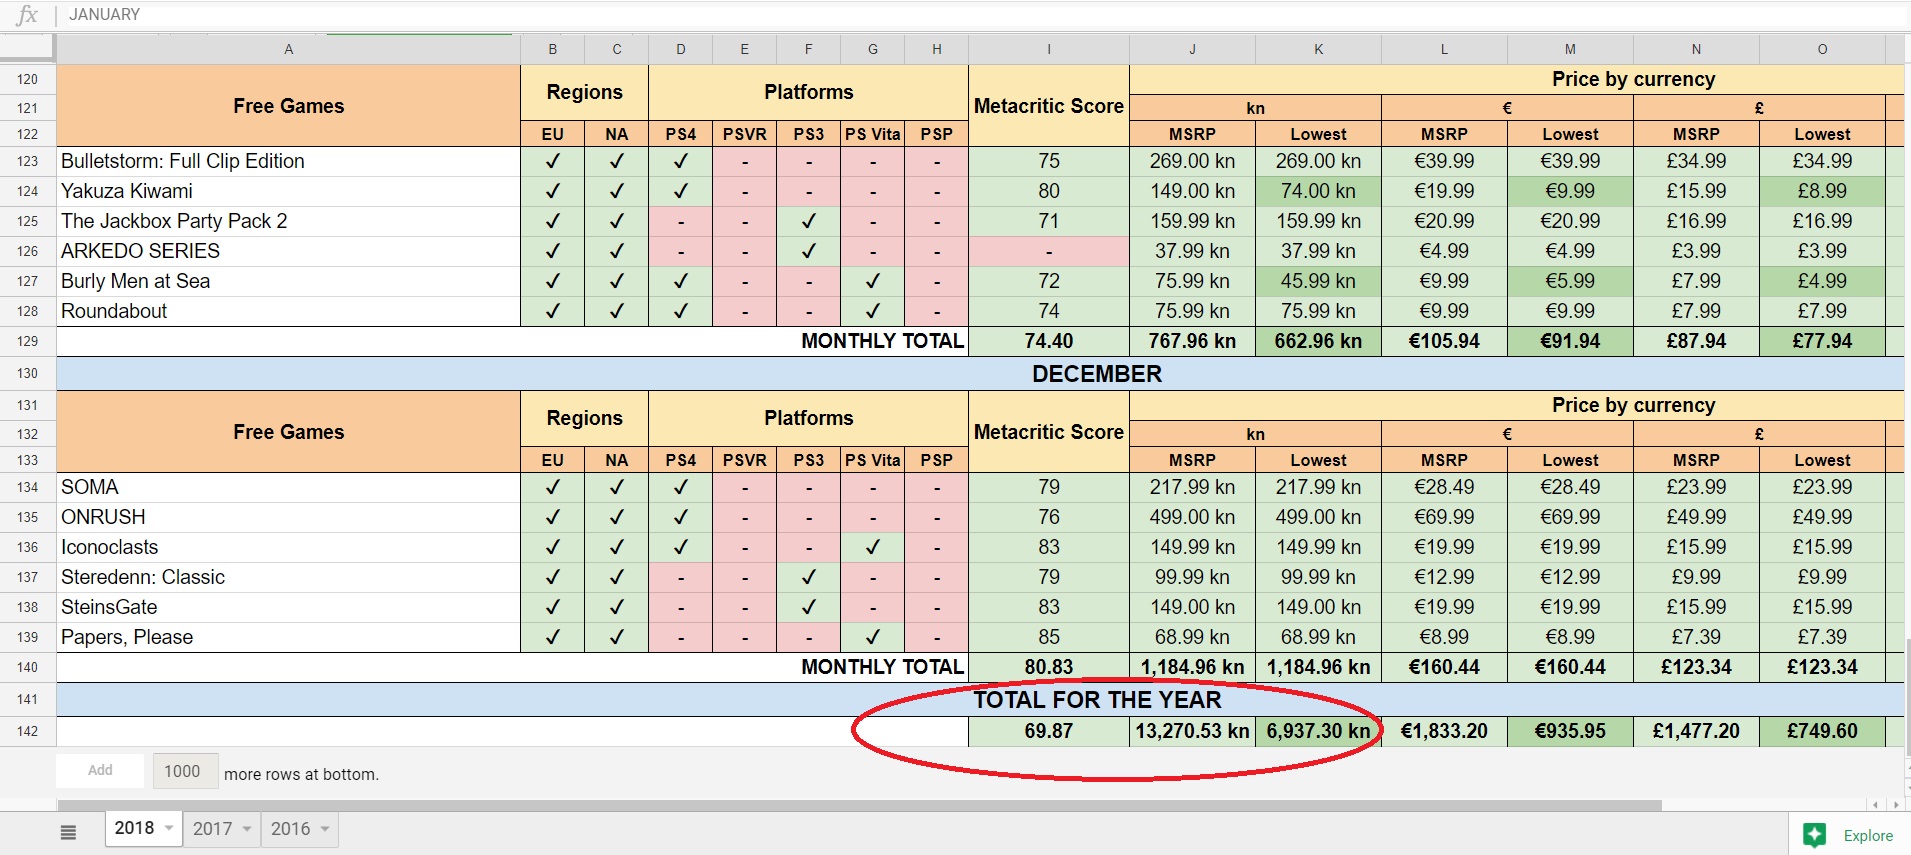Click the horizontal scroll left arrow
The width and height of the screenshot is (1911, 855).
click(x=1875, y=804)
